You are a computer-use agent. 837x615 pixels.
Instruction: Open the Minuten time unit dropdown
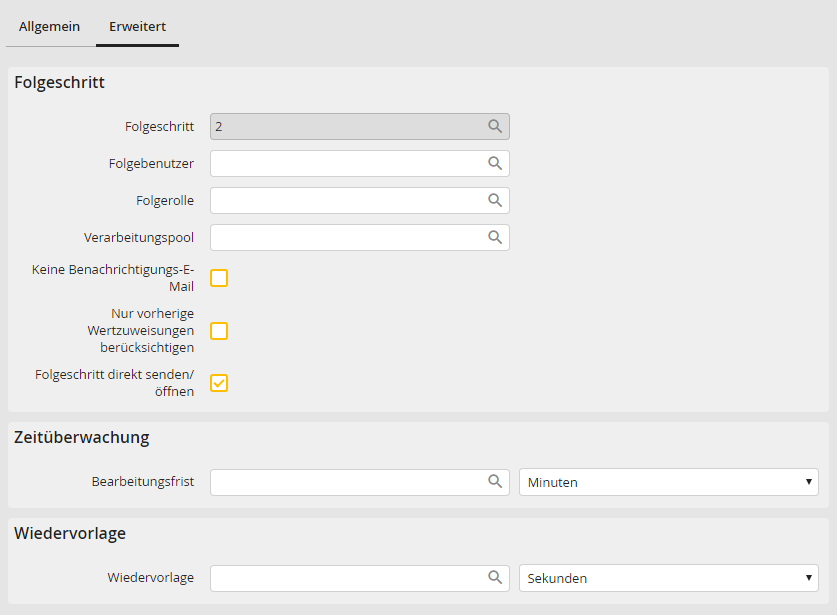(x=668, y=482)
